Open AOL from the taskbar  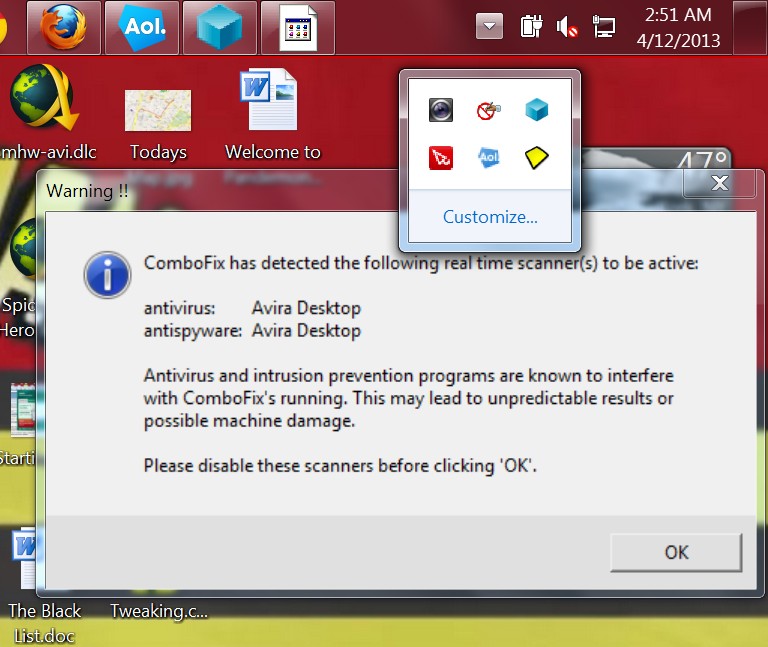click(x=142, y=27)
